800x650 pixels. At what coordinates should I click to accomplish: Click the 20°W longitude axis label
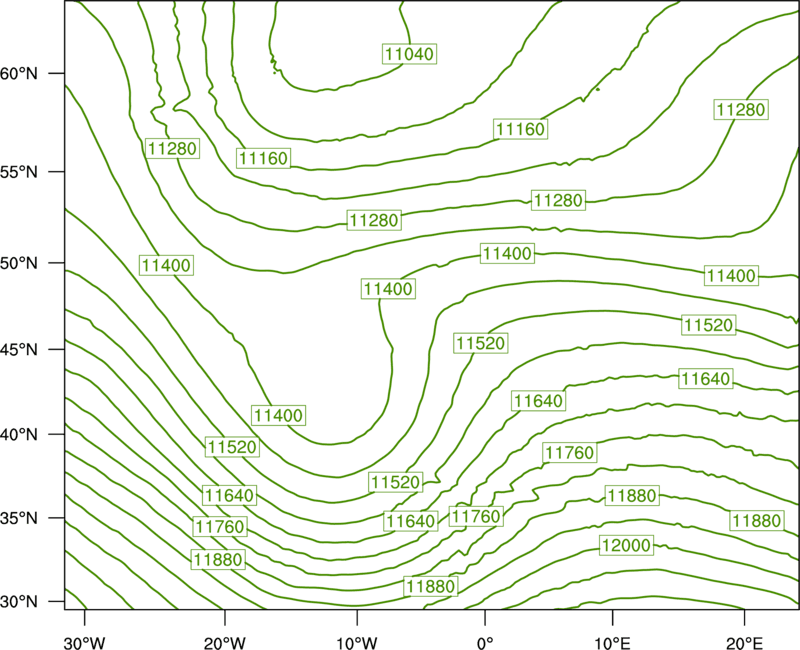tap(225, 642)
